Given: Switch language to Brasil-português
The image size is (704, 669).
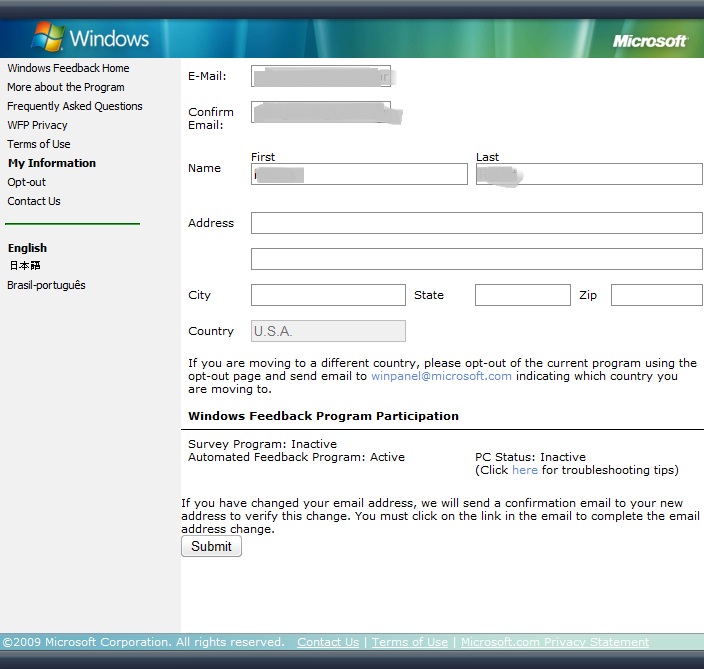Looking at the screenshot, I should point(46,285).
